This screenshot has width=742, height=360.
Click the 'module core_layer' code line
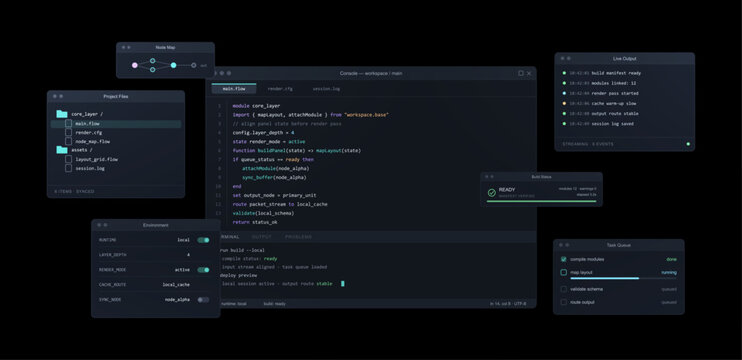[256, 106]
